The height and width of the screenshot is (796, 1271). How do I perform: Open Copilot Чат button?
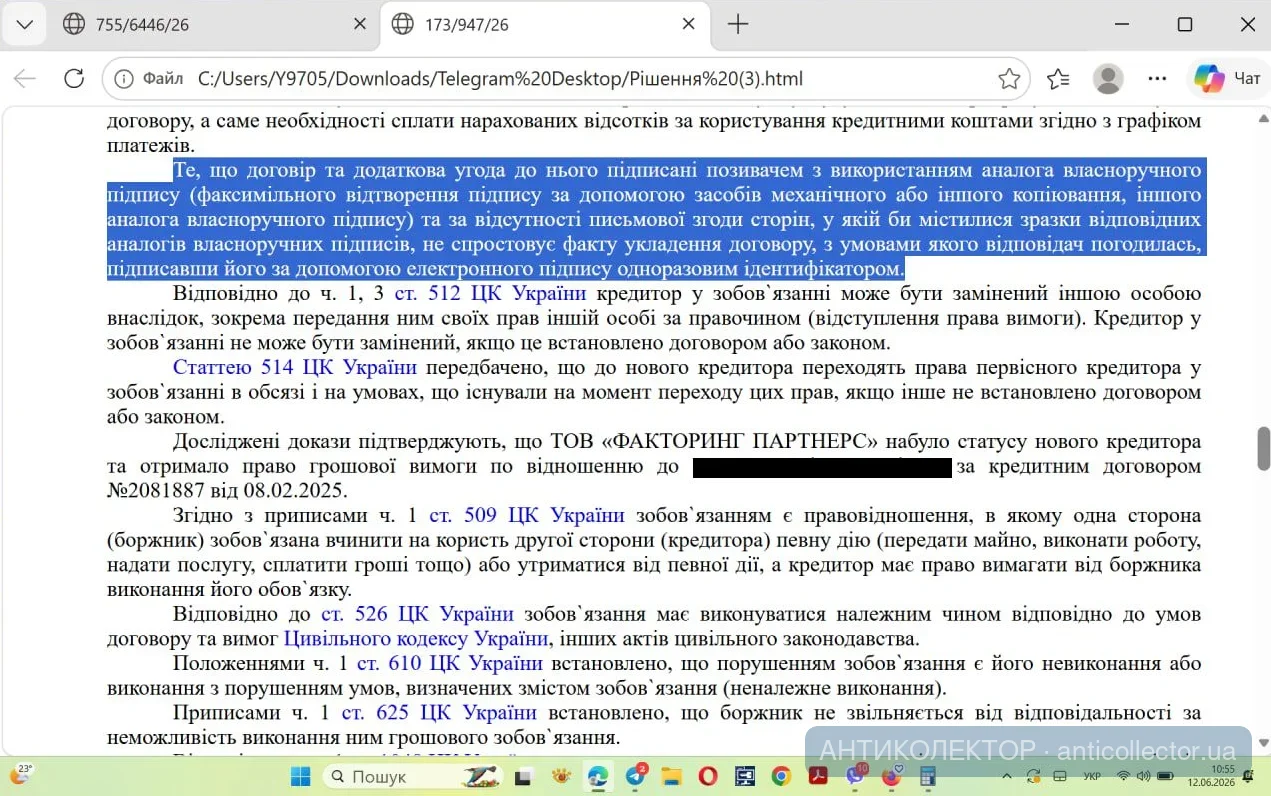(1227, 78)
